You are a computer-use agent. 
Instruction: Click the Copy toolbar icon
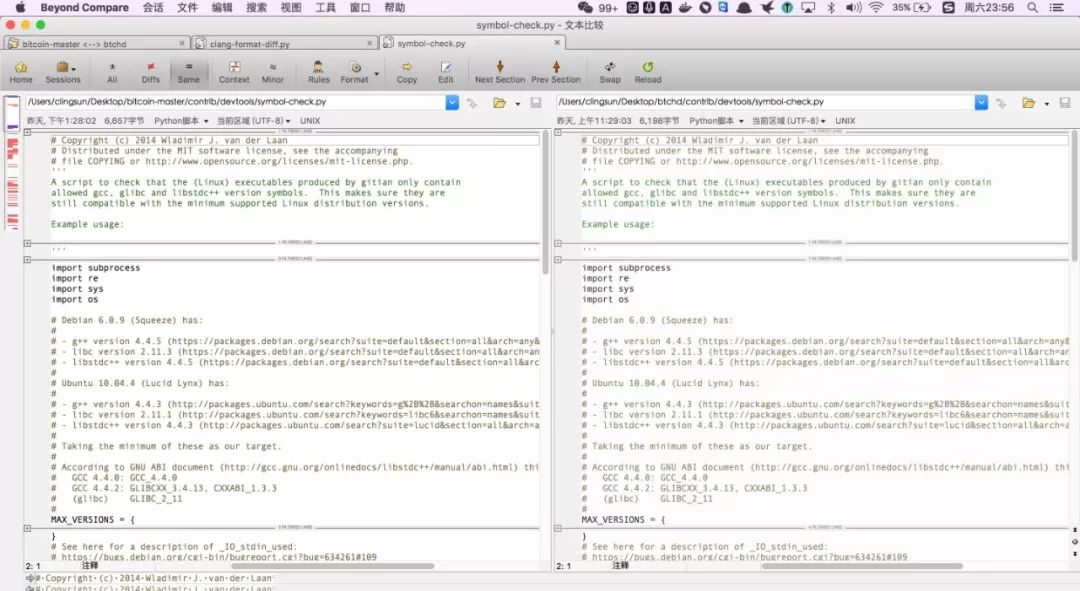coord(406,72)
